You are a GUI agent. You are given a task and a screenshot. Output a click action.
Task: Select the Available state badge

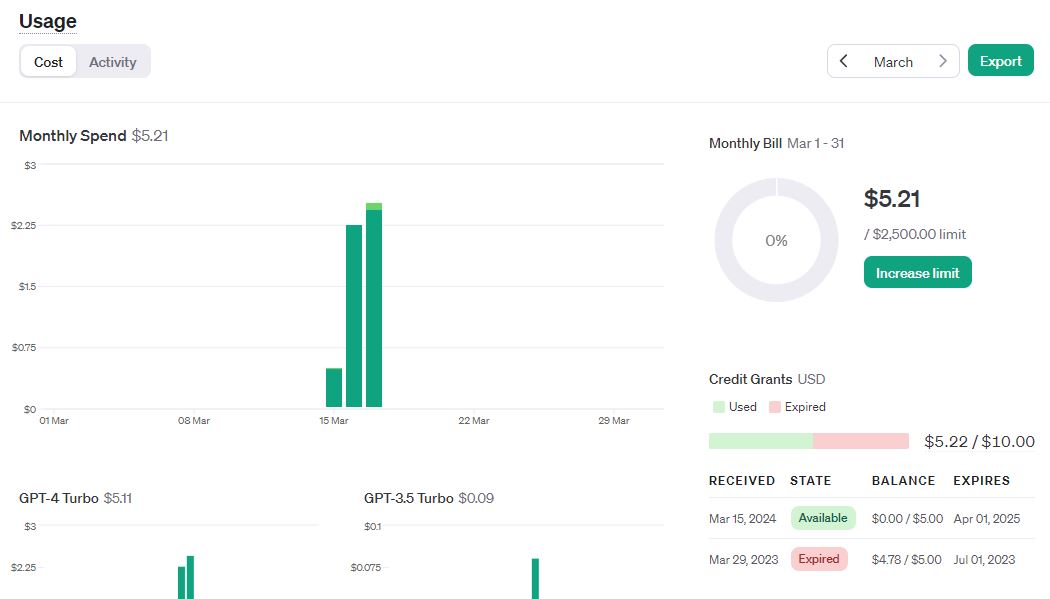tap(823, 518)
